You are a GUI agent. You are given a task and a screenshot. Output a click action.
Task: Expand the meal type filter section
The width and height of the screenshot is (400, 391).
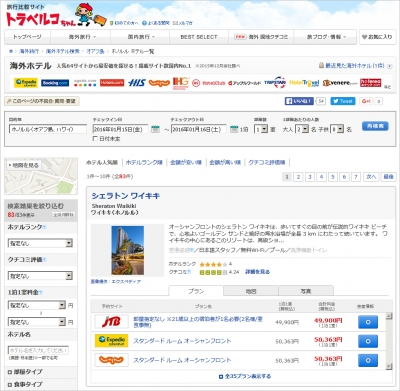pyautogui.click(x=25, y=384)
